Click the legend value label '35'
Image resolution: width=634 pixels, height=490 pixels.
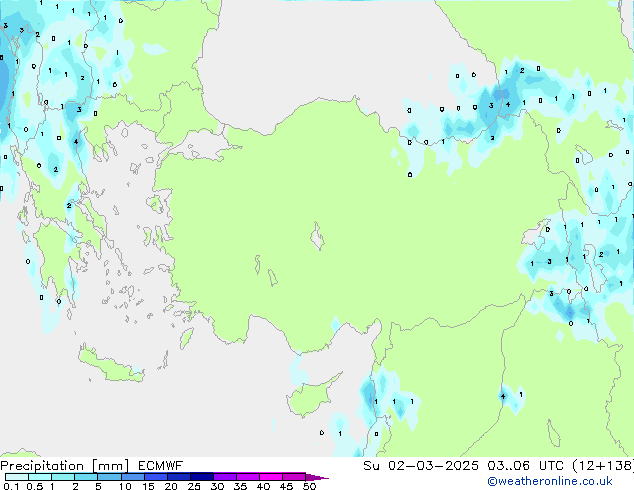click(x=240, y=486)
